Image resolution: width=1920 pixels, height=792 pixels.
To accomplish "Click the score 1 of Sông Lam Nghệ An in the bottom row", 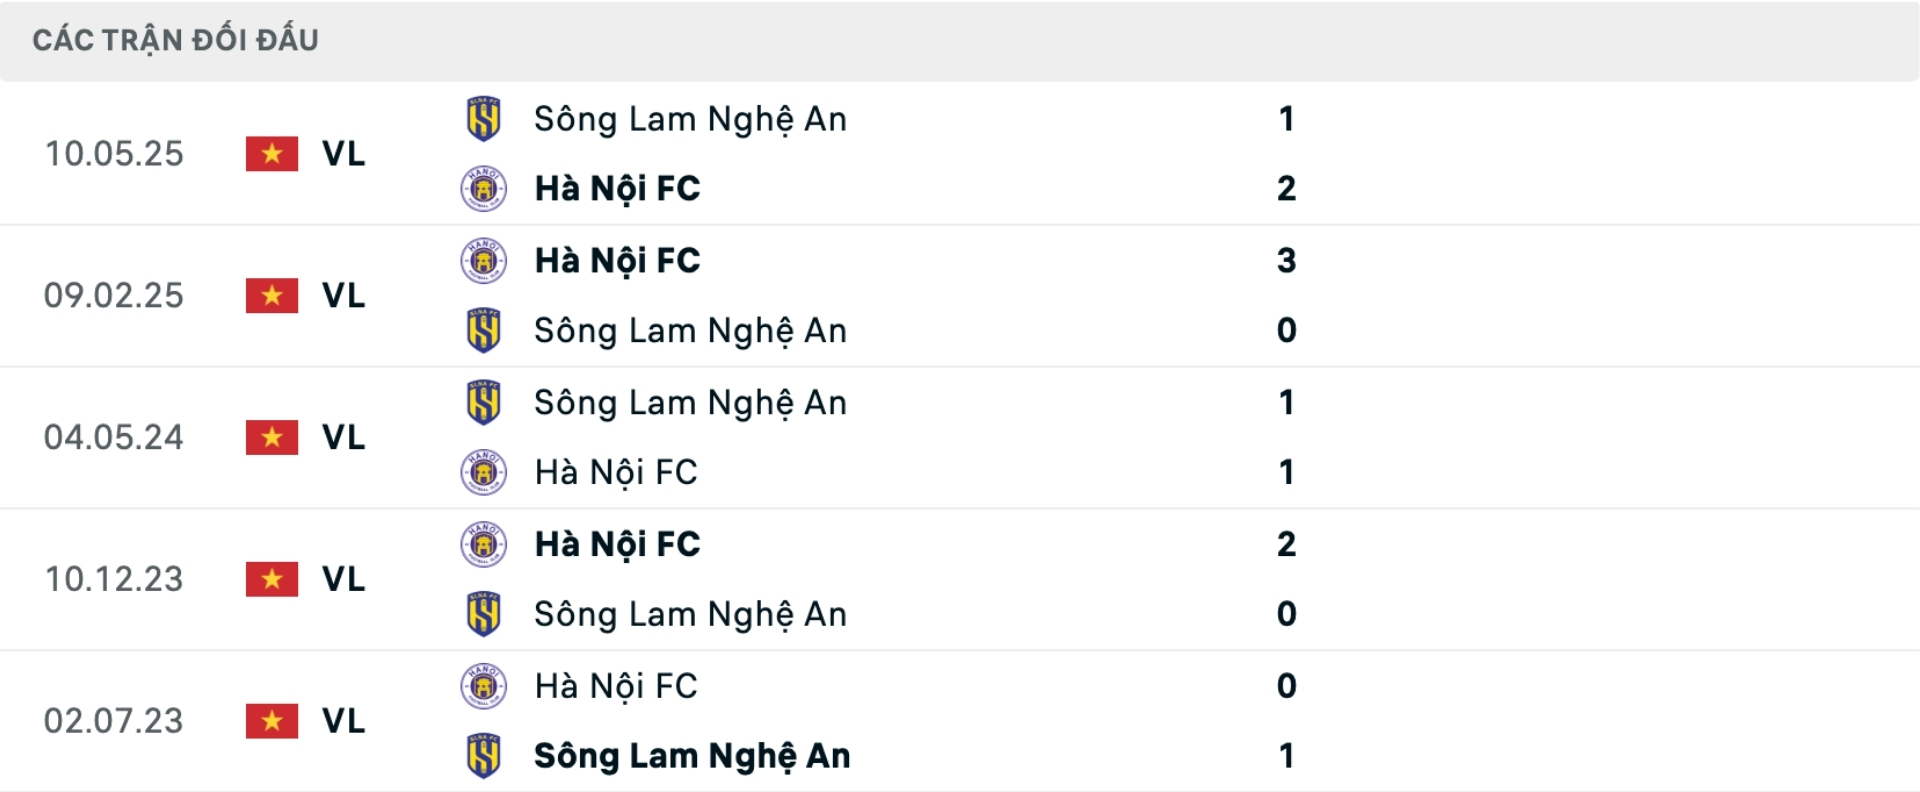I will click(1288, 756).
